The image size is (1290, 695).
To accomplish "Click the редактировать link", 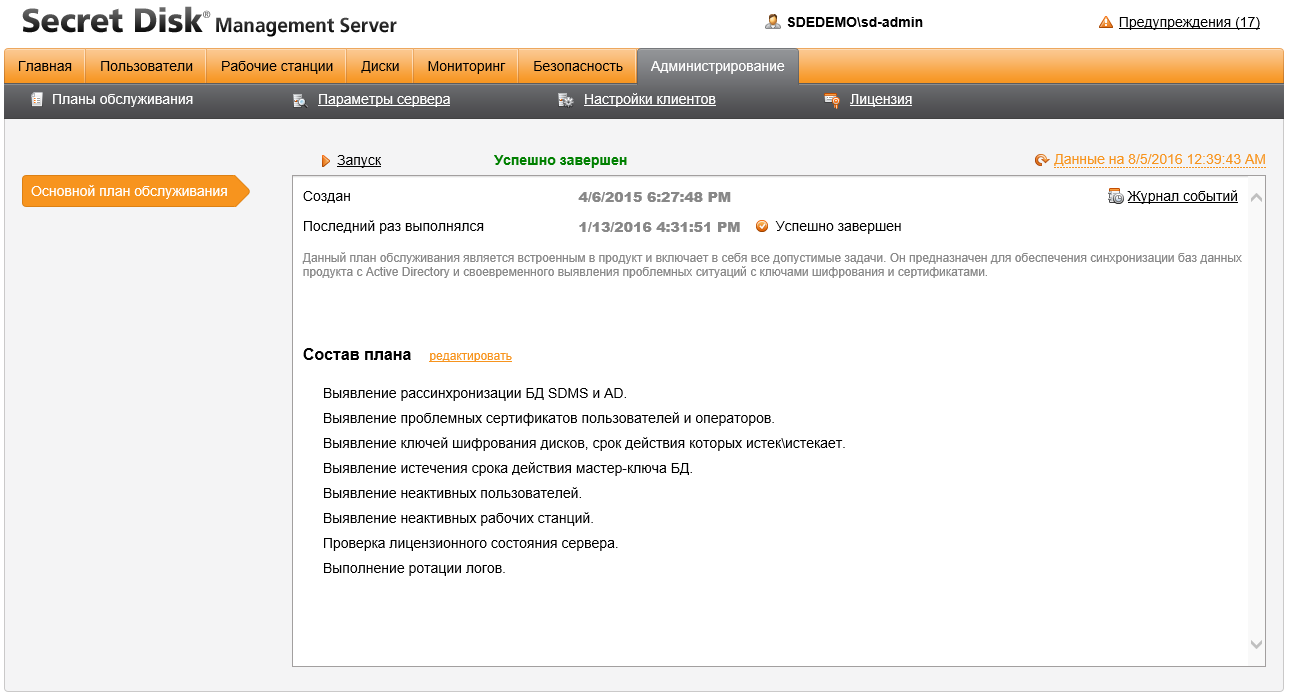I will (469, 355).
